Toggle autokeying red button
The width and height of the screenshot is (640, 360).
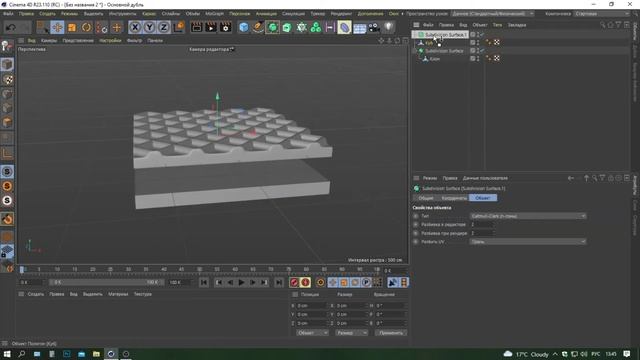point(305,282)
